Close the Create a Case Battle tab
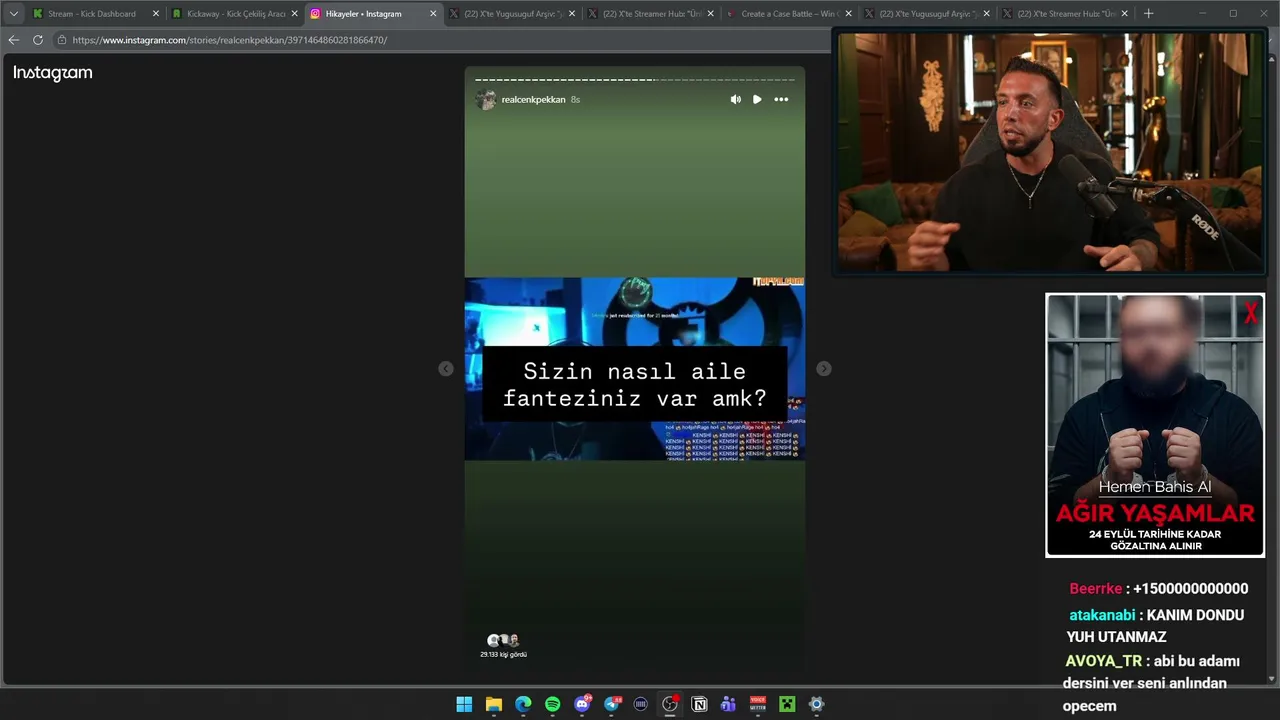The width and height of the screenshot is (1280, 720). click(x=848, y=14)
